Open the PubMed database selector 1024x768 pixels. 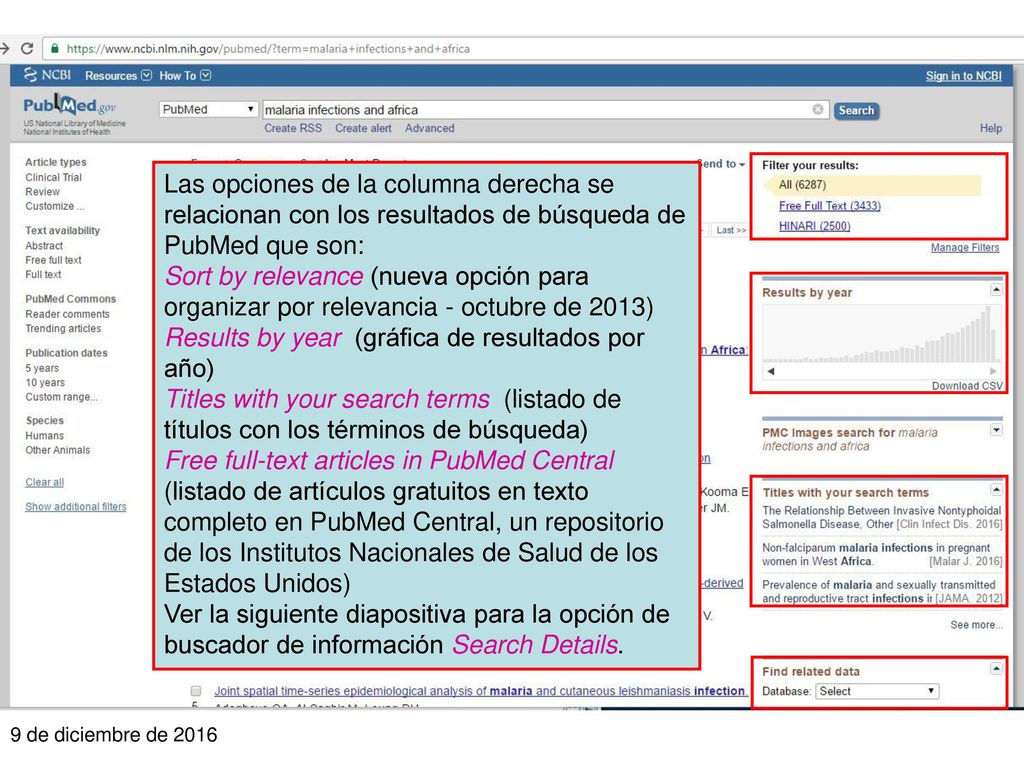(x=208, y=110)
